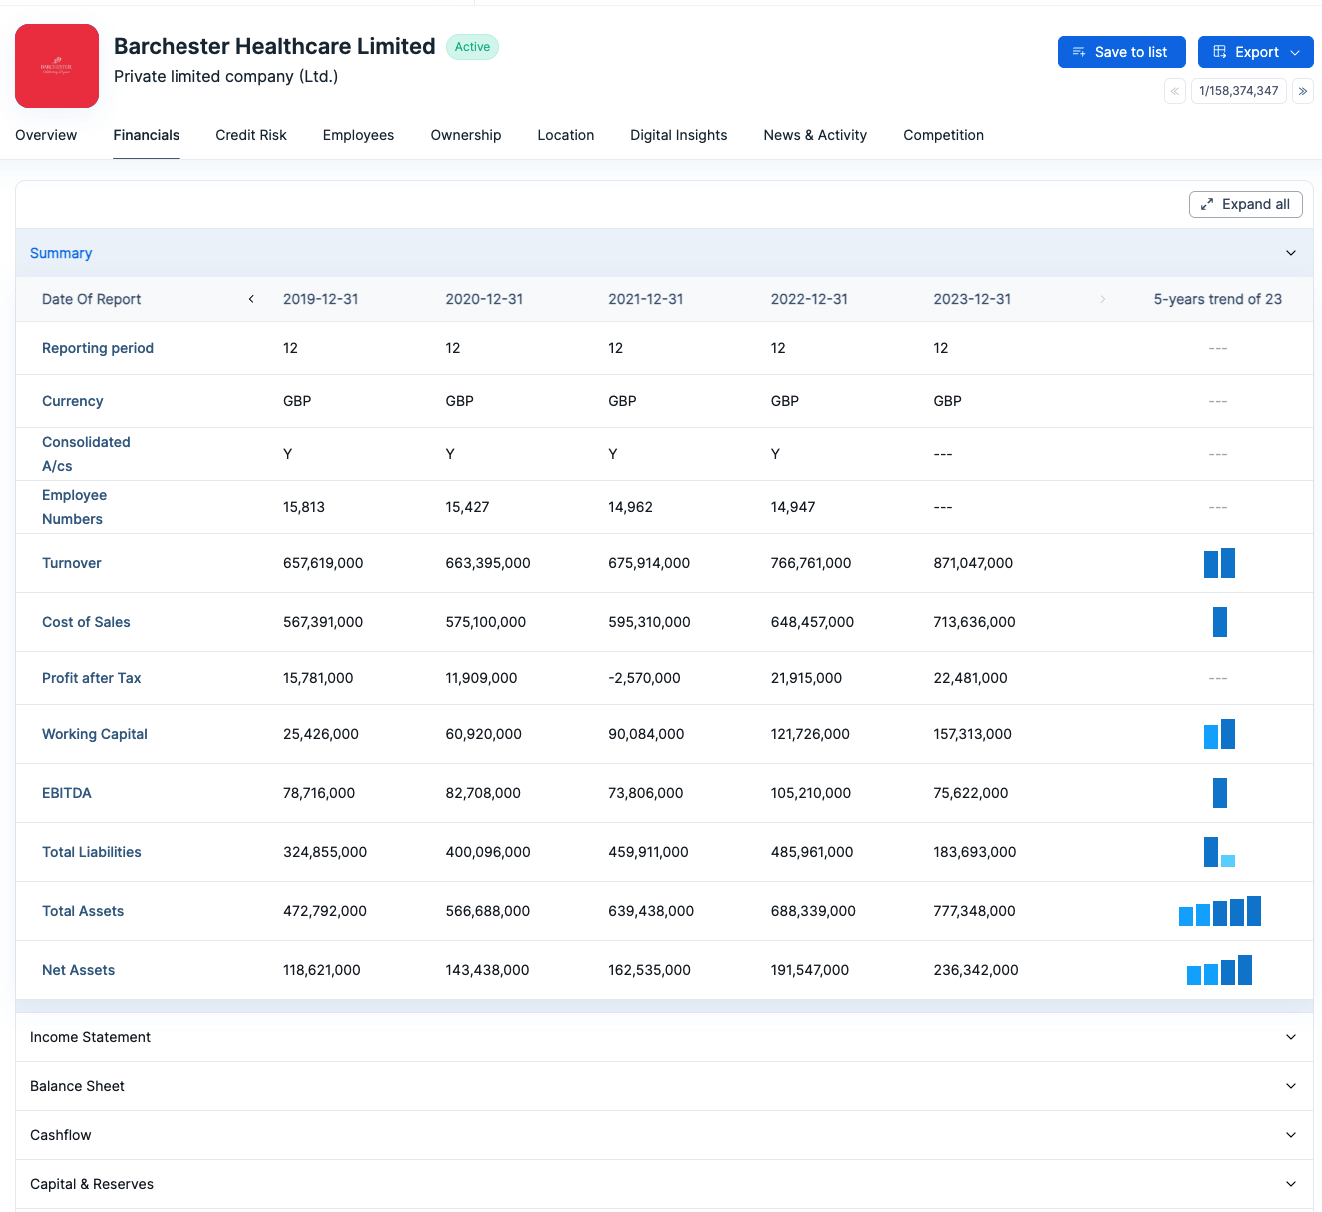The width and height of the screenshot is (1322, 1212).
Task: Click the record counter 1/158,374,347 field
Action: (1238, 91)
